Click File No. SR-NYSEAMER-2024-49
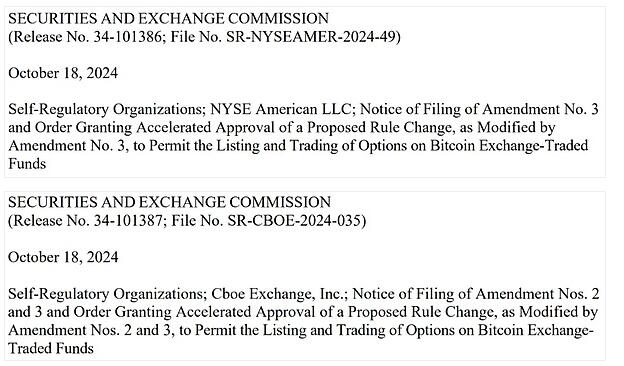Image resolution: width=624 pixels, height=366 pixels. click(x=283, y=37)
